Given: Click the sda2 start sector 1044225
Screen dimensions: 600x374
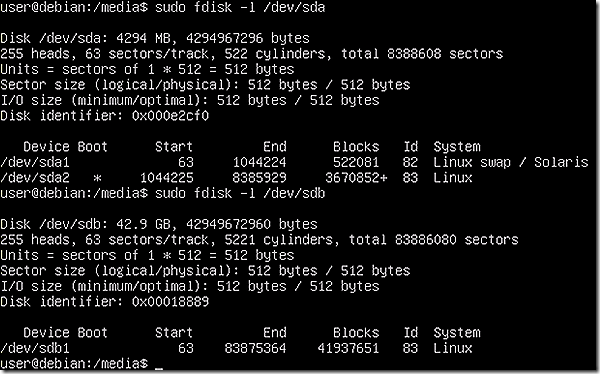Looking at the screenshot, I should point(166,178).
